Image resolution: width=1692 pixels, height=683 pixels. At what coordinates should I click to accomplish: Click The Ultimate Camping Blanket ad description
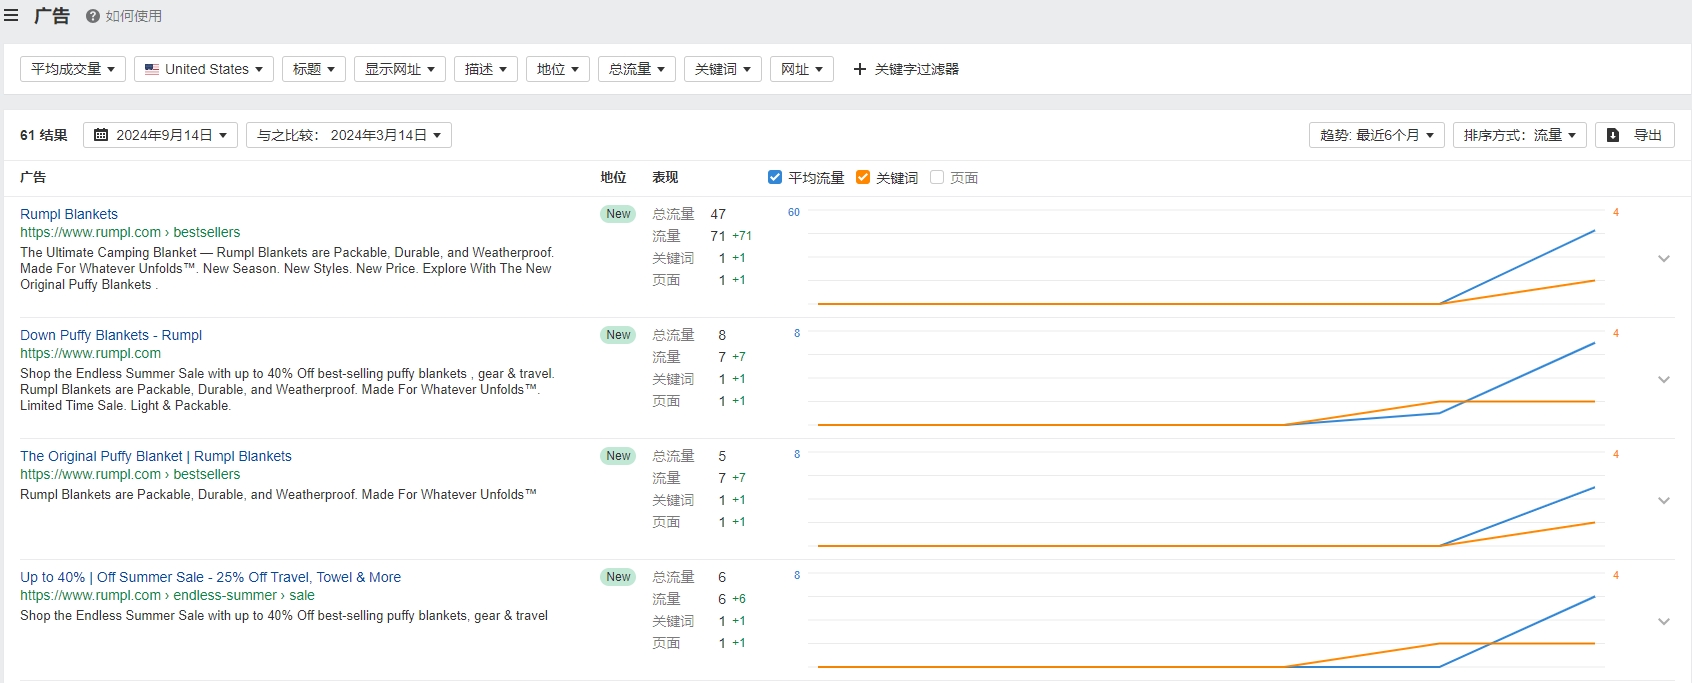(287, 268)
